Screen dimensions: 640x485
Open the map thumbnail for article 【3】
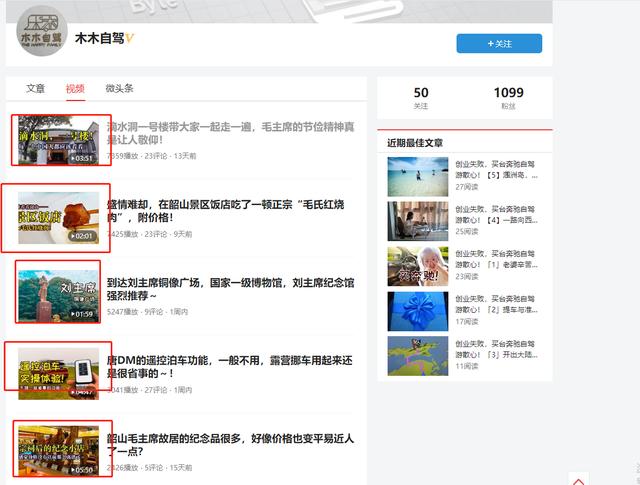(417, 354)
